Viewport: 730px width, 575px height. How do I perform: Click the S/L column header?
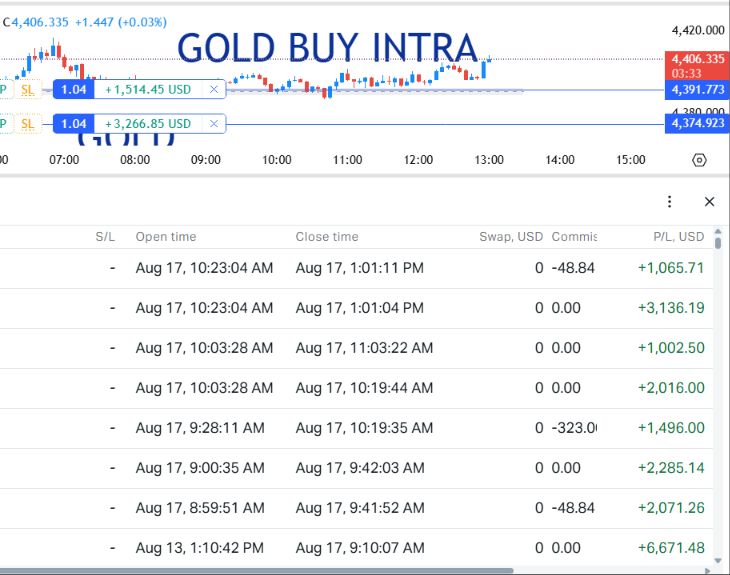click(105, 237)
